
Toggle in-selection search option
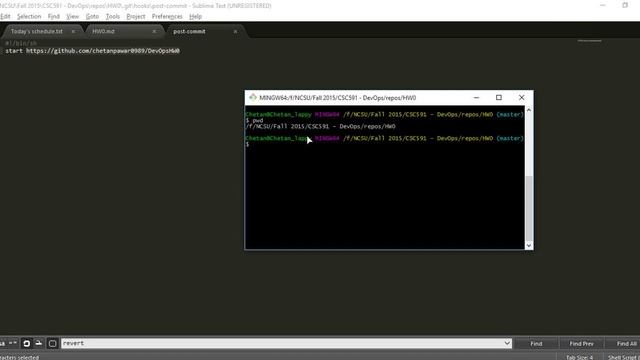(39, 343)
